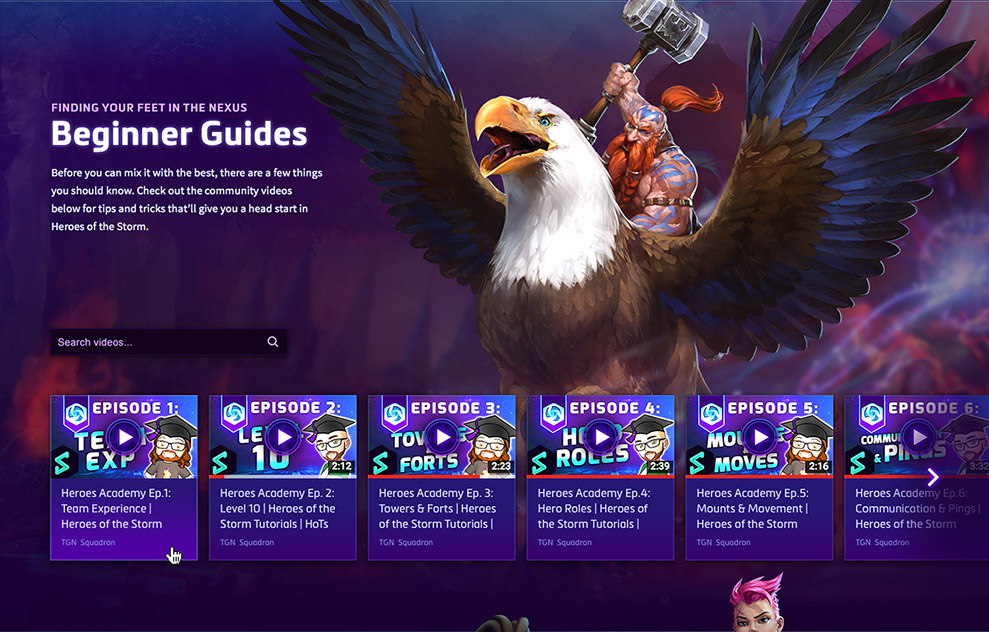This screenshot has height=632, width=989.
Task: Play the Episode 2 Level 10 video
Action: [x=283, y=436]
